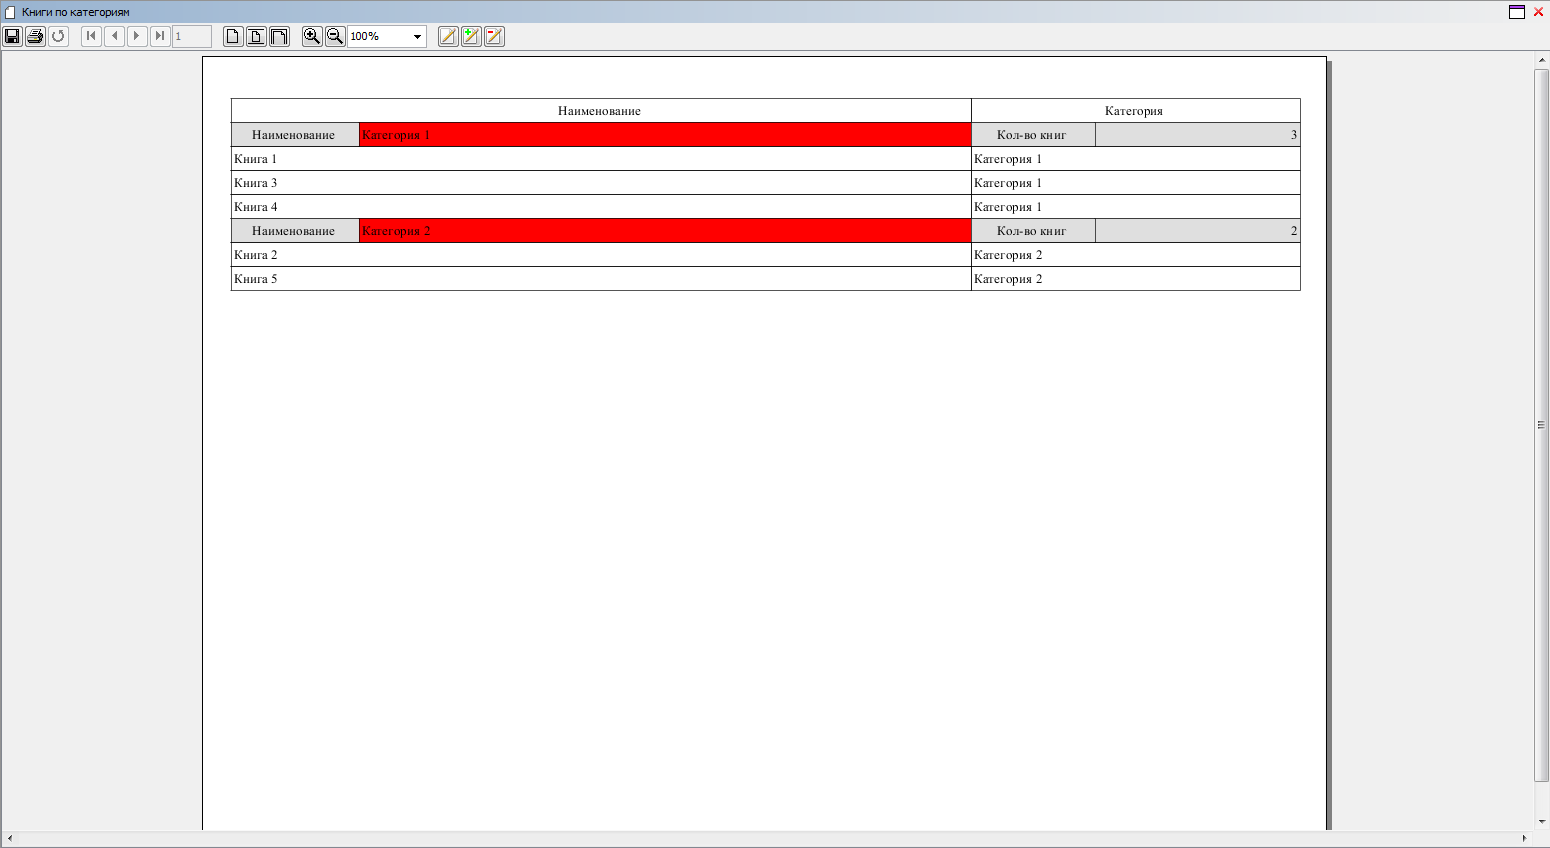Print the report with printer icon

35,37
